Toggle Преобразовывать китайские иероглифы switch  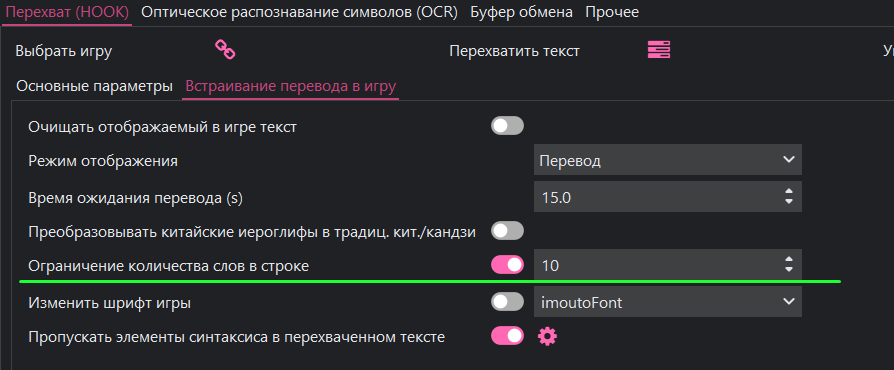[x=507, y=231]
